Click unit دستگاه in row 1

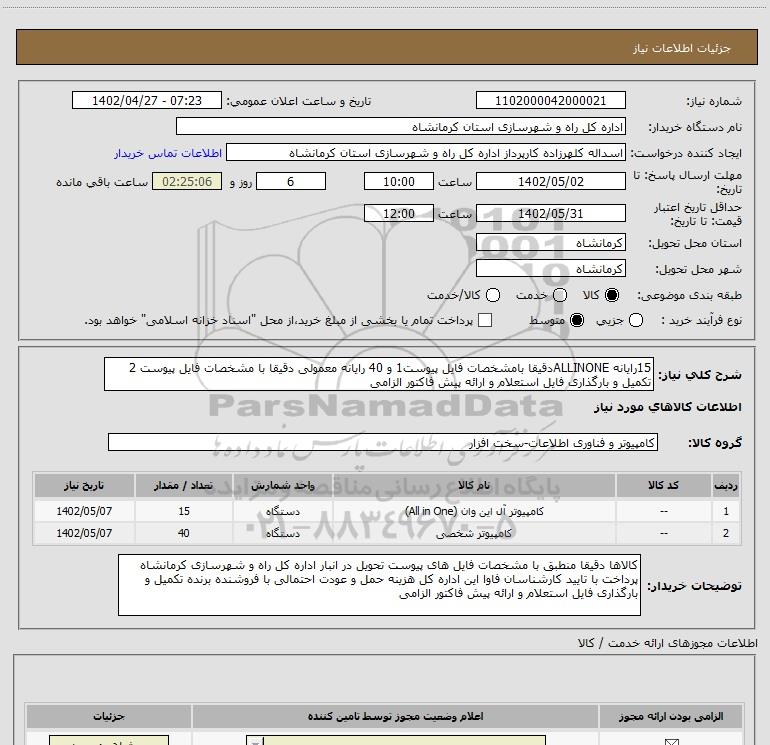(283, 511)
